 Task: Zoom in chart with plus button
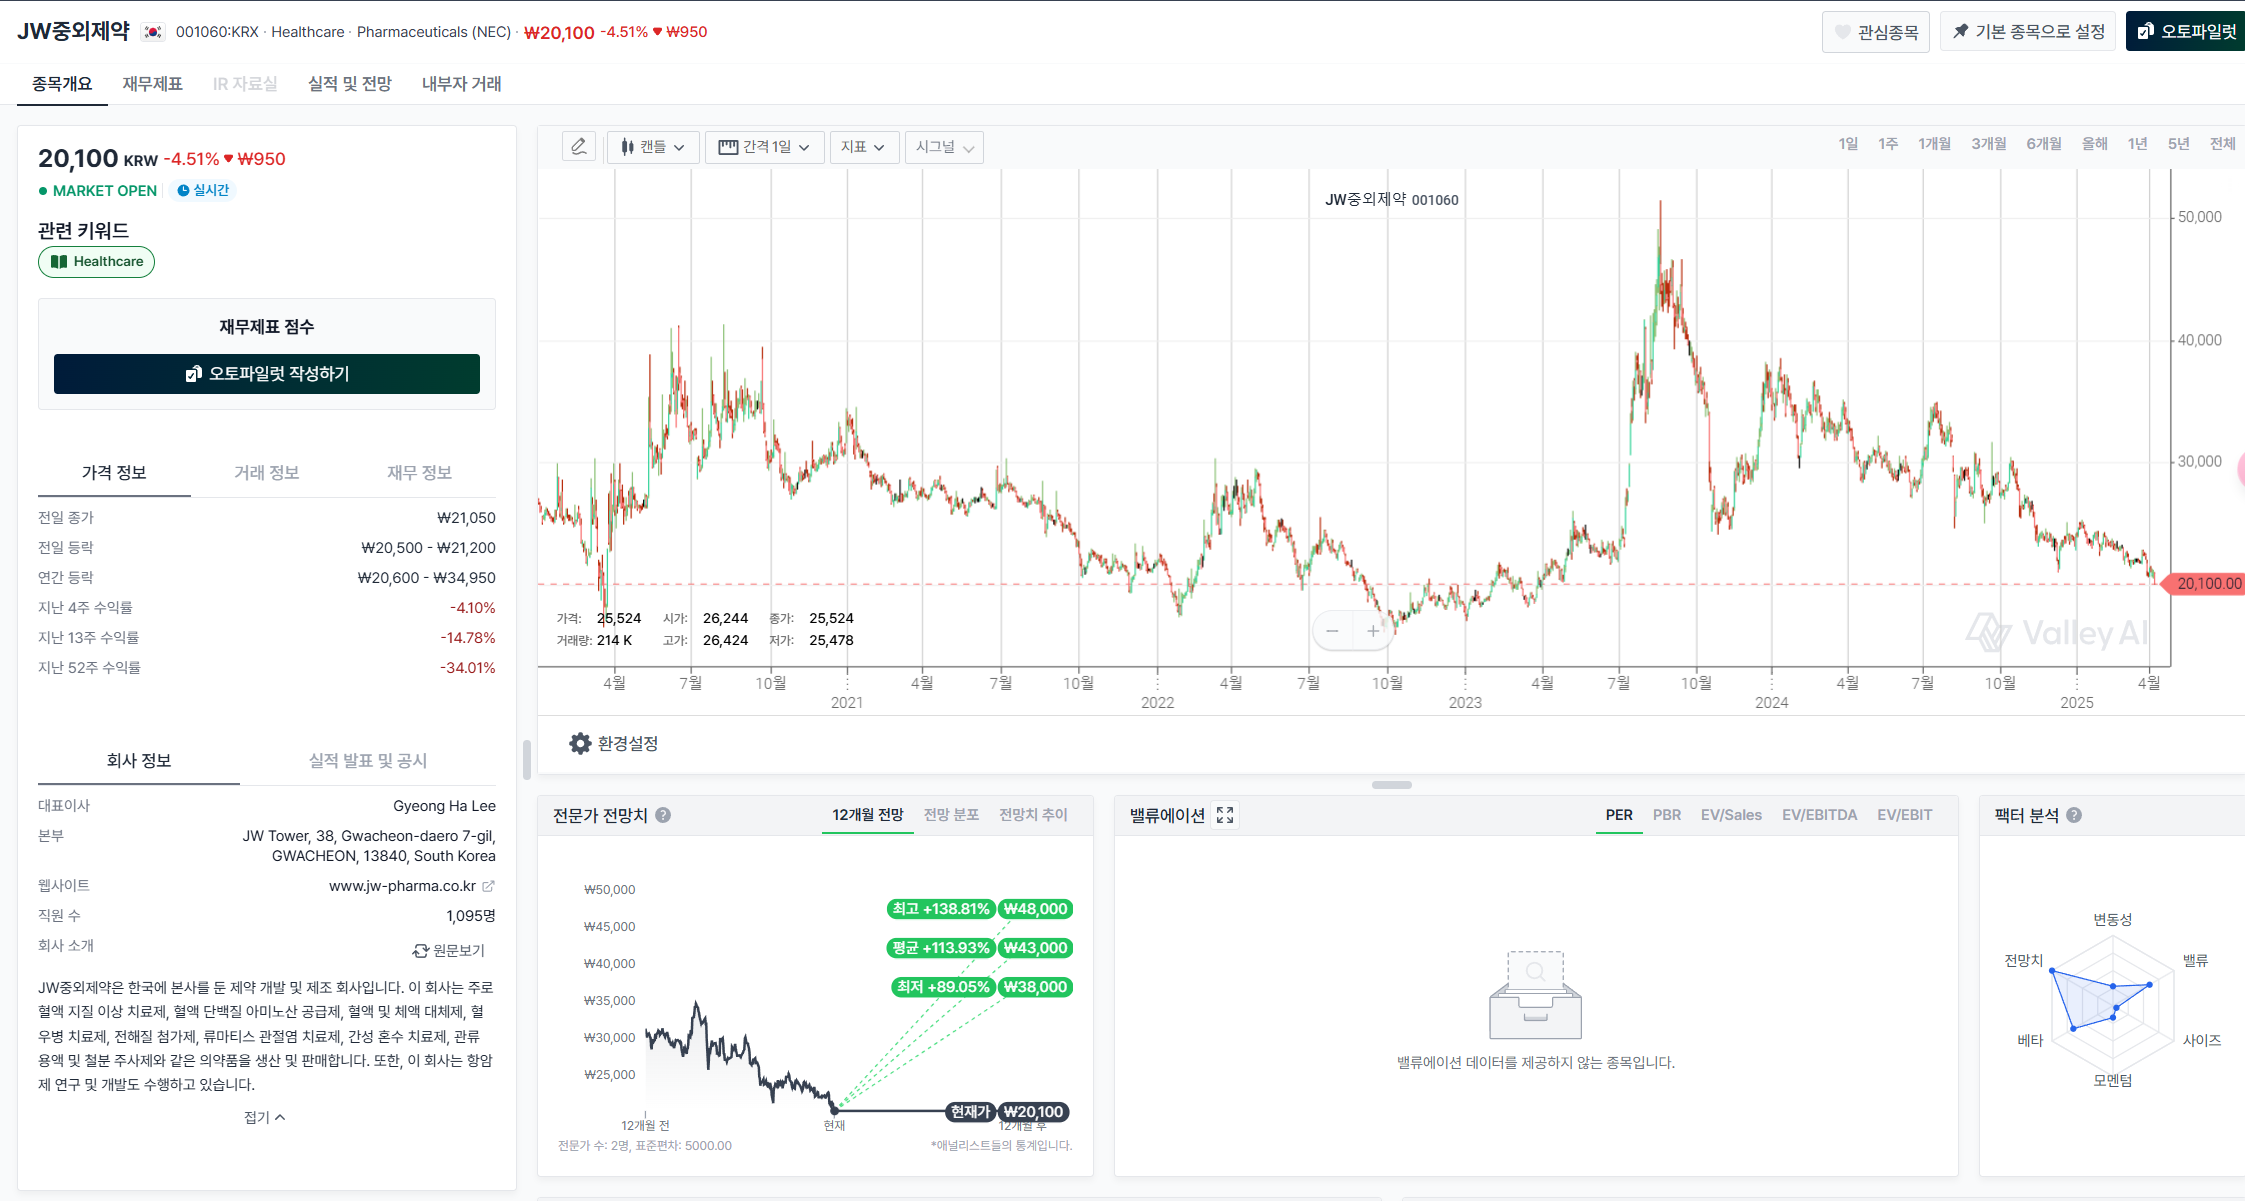click(1373, 631)
